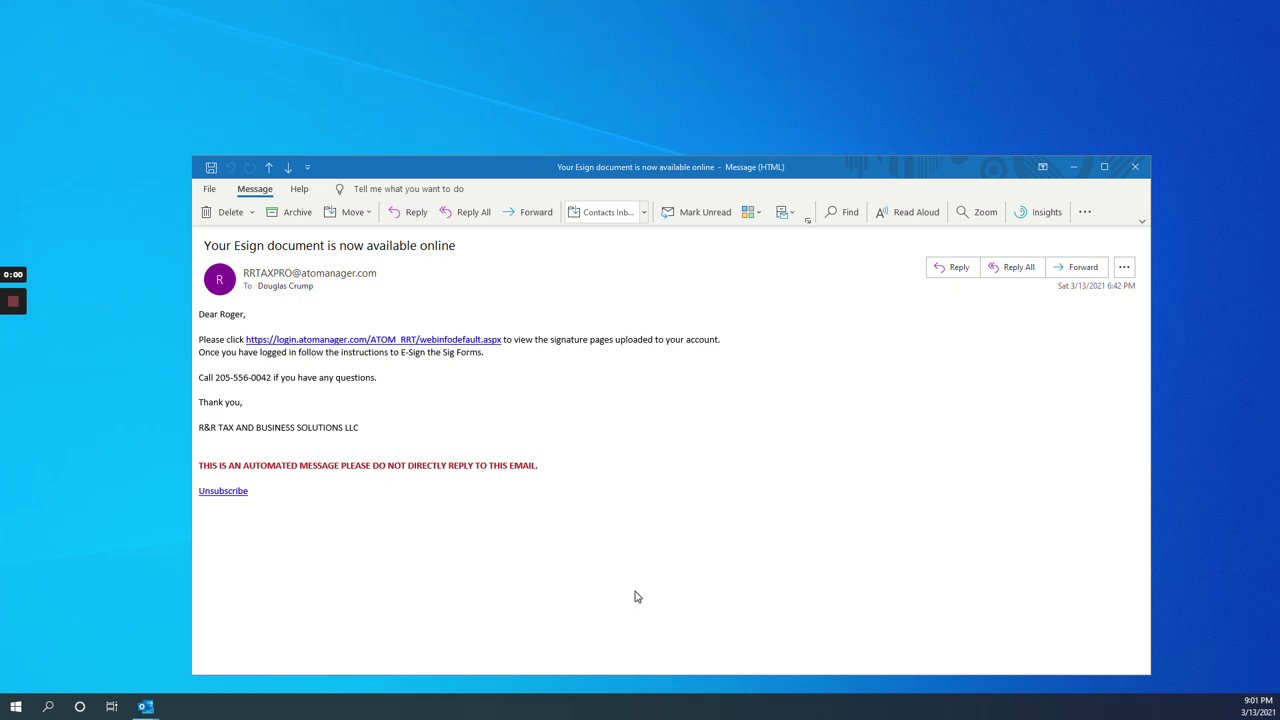Click sender RRTAXPRO@atomanager.com
Screen dimensions: 1280x720
[310, 273]
